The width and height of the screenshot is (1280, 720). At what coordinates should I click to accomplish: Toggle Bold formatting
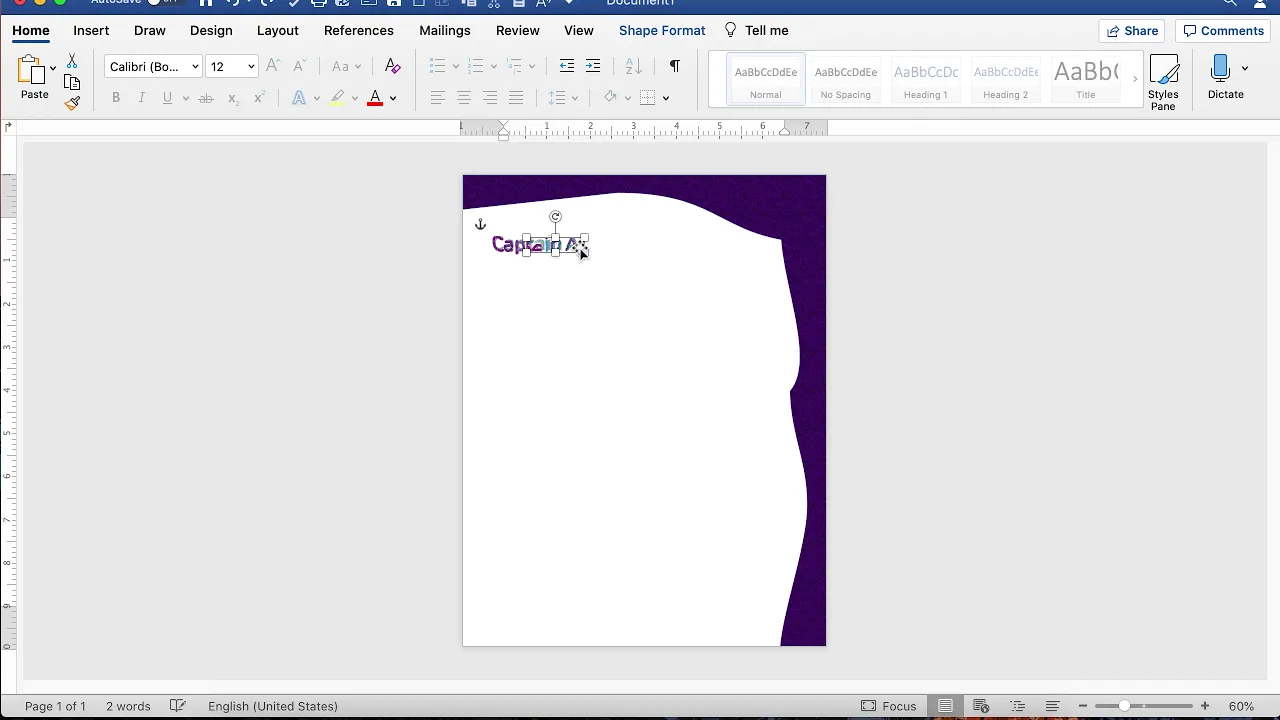point(116,98)
